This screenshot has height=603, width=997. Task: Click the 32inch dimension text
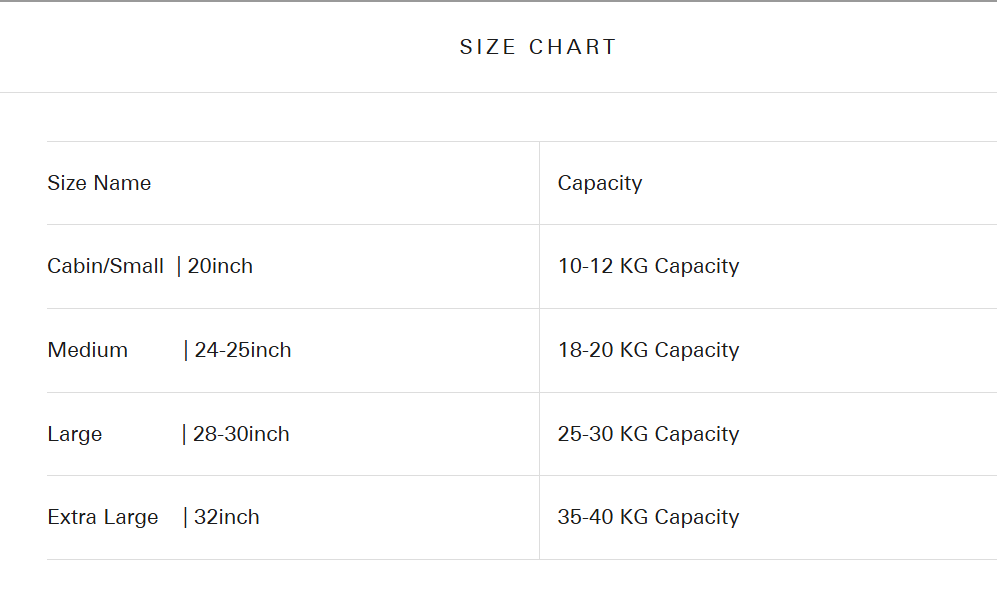227,517
